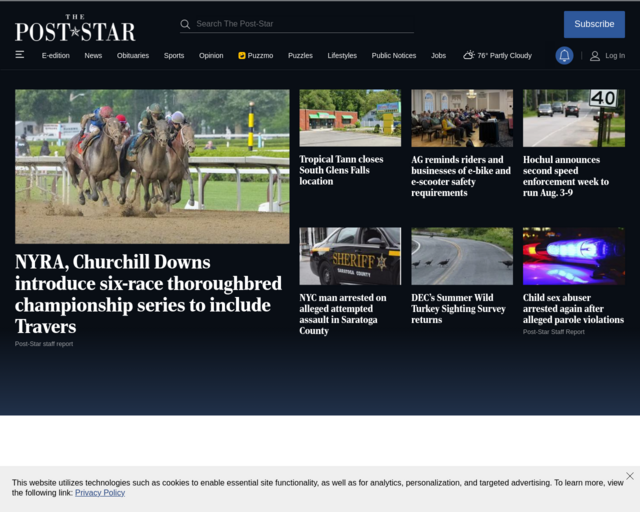The width and height of the screenshot is (640, 512).
Task: Open the Tropical Tann closes headline
Action: [x=341, y=170]
